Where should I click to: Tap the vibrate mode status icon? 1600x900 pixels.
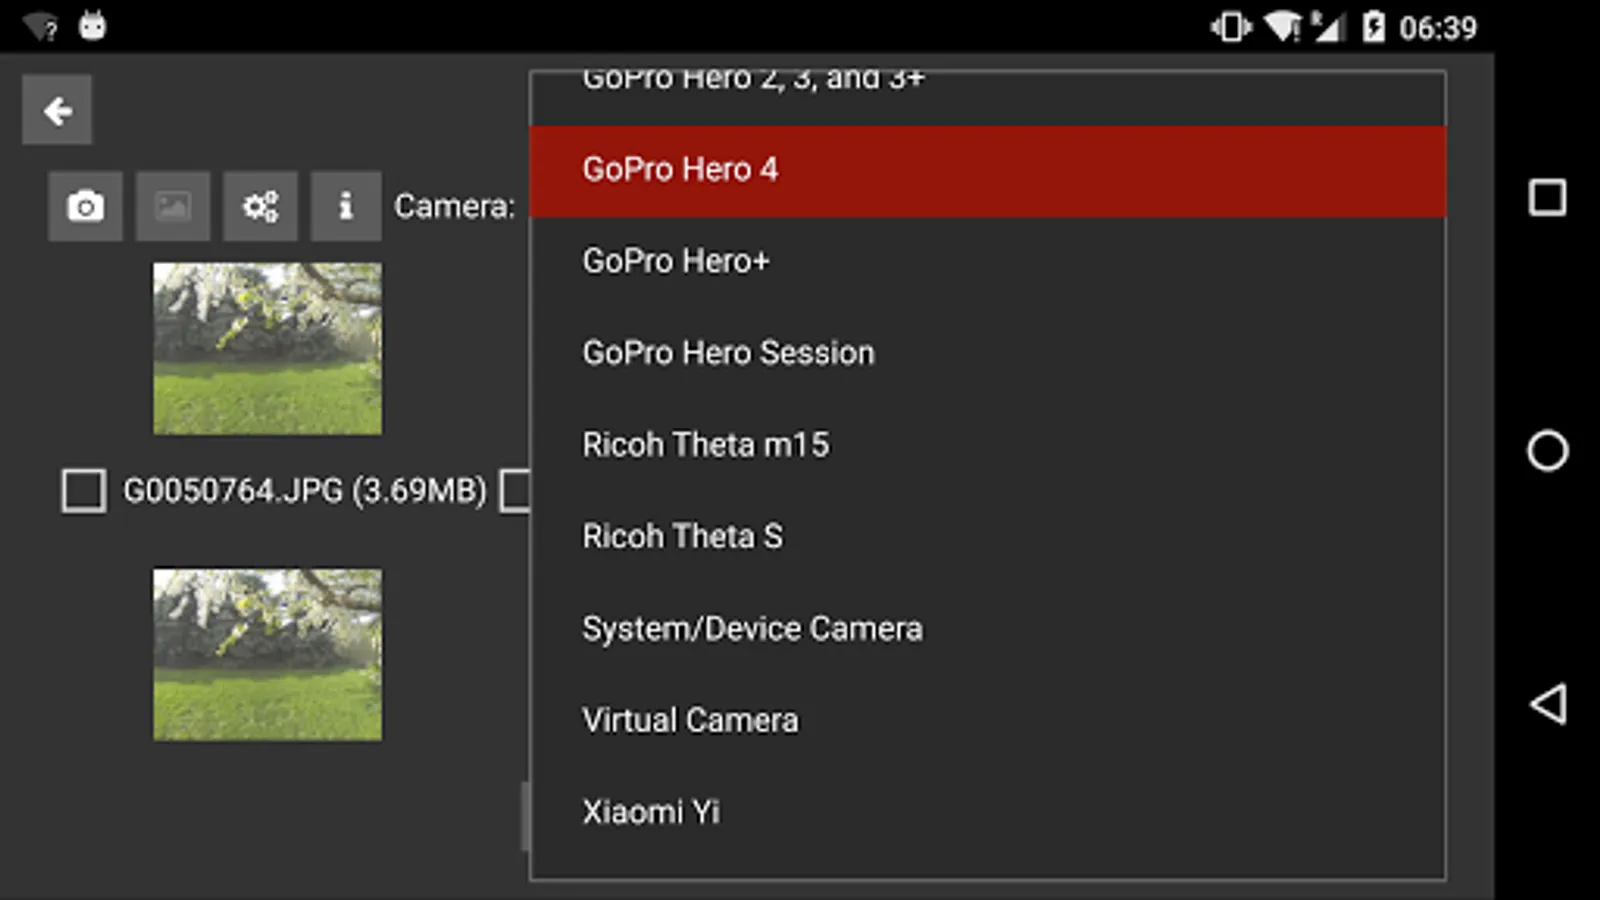[1231, 27]
